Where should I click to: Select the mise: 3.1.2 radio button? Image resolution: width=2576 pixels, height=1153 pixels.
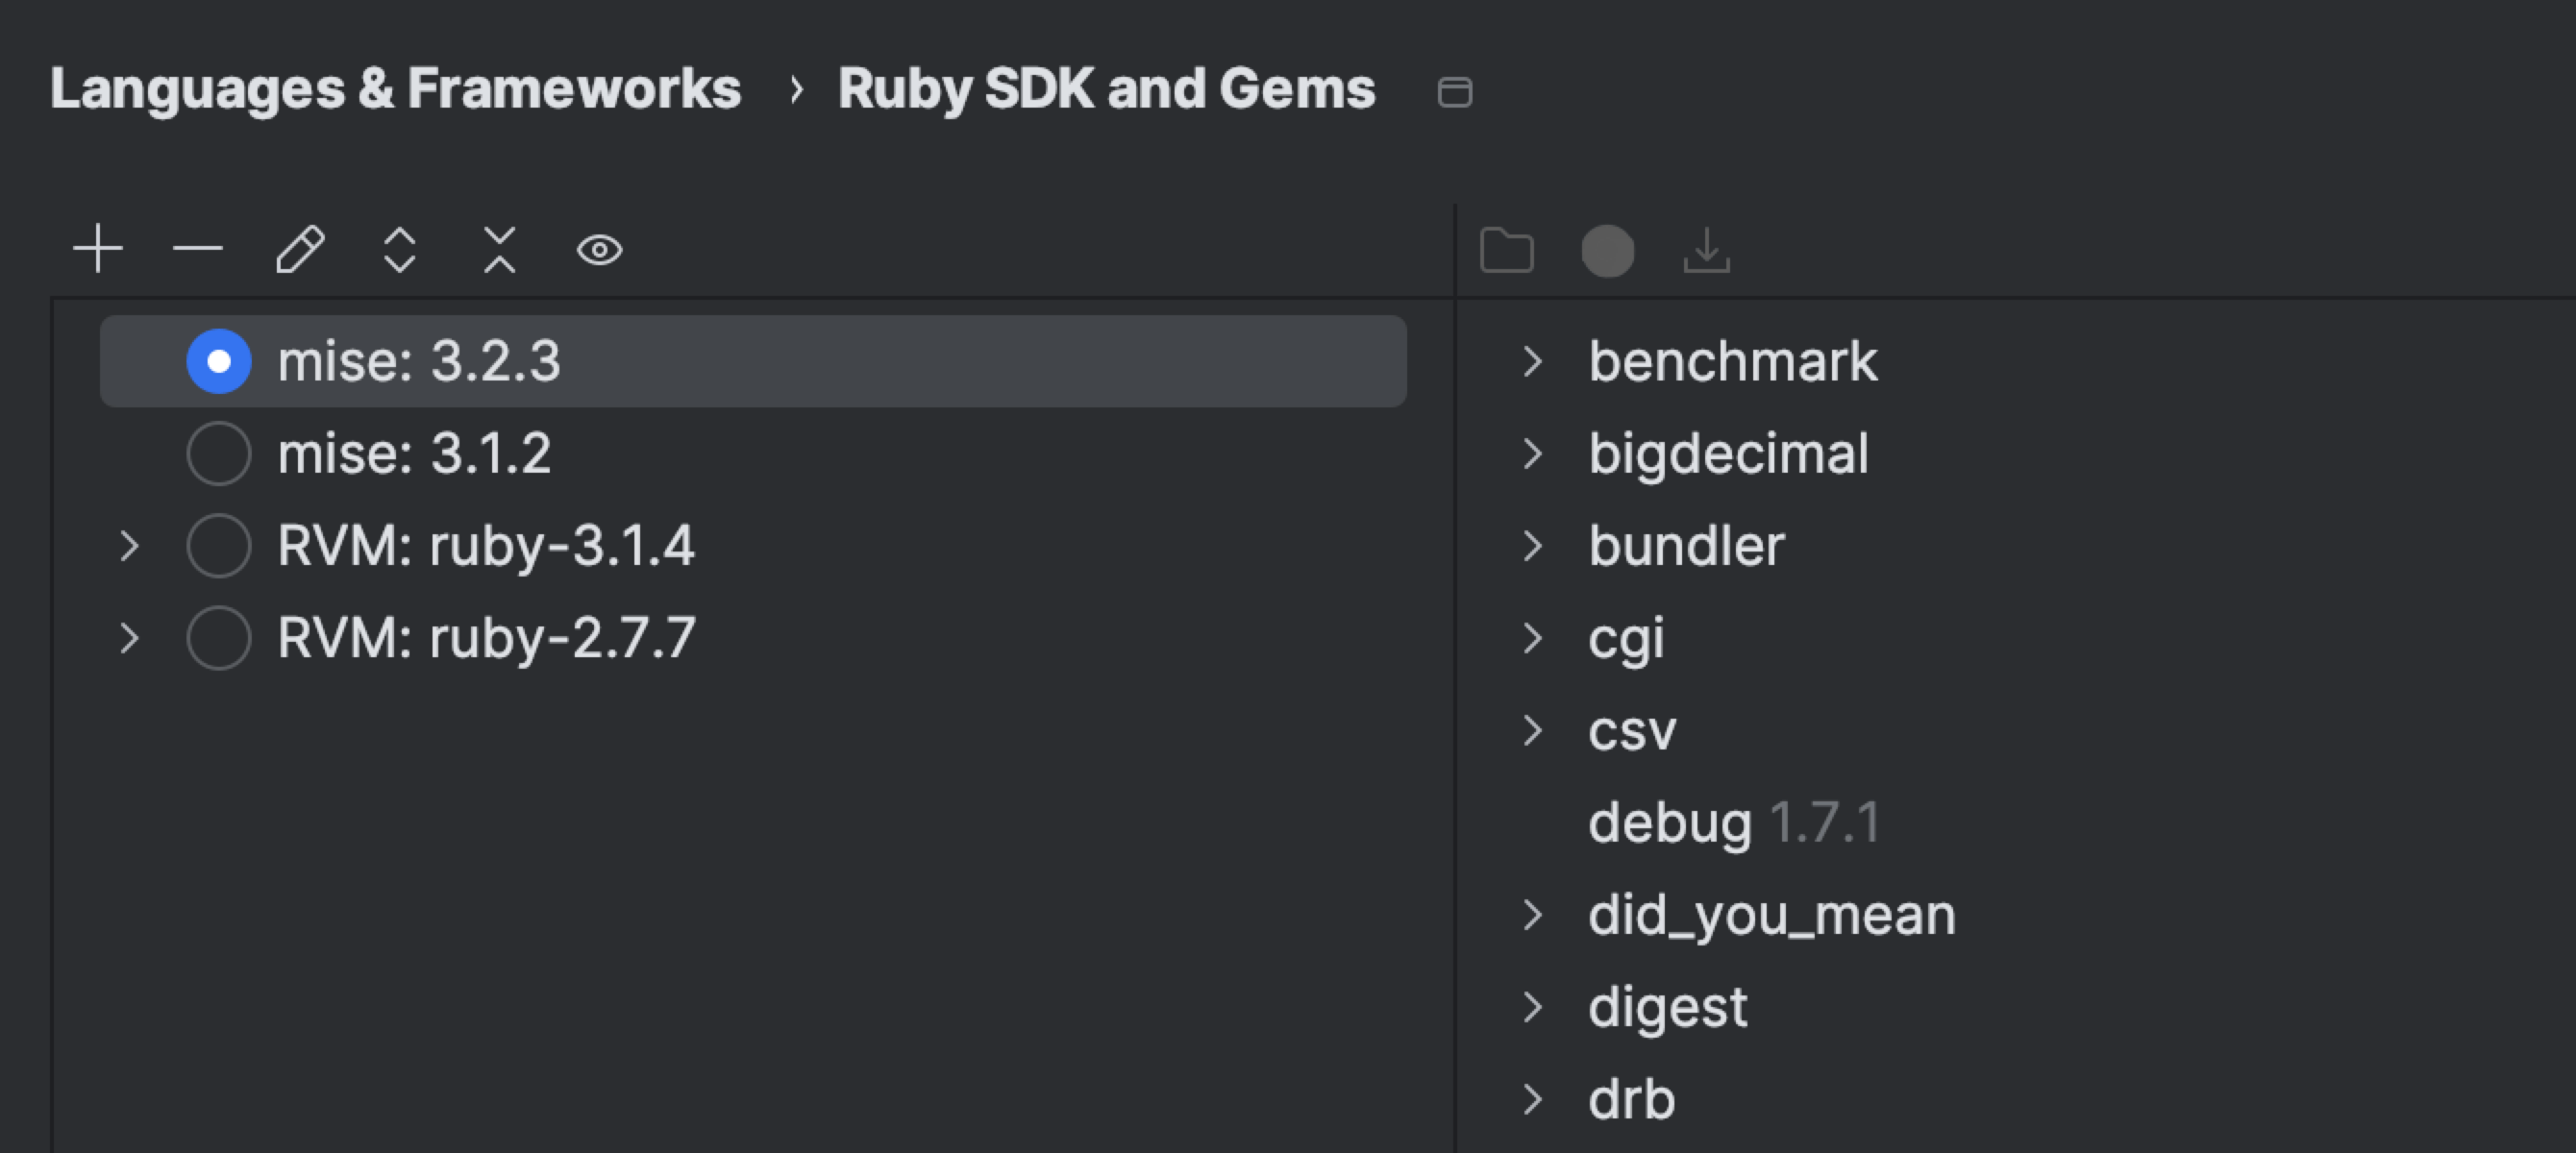218,453
